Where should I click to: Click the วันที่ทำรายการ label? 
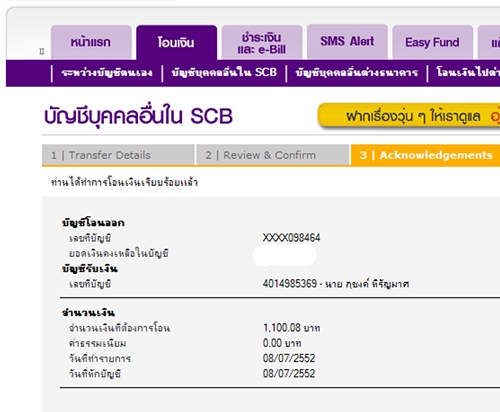tap(100, 359)
